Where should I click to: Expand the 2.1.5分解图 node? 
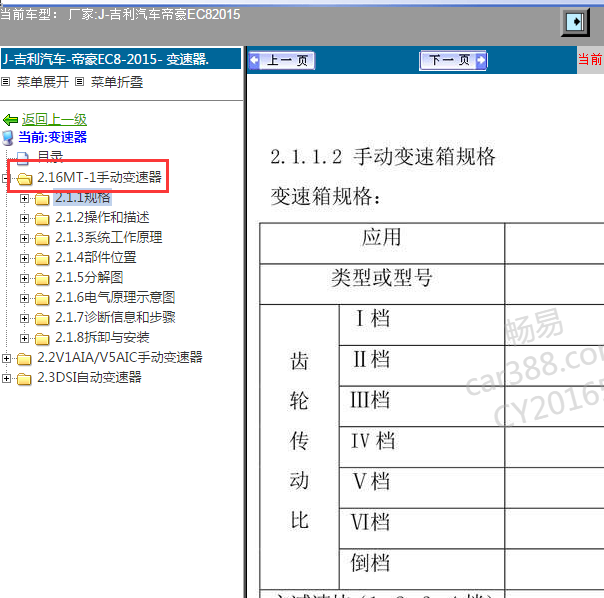point(24,278)
